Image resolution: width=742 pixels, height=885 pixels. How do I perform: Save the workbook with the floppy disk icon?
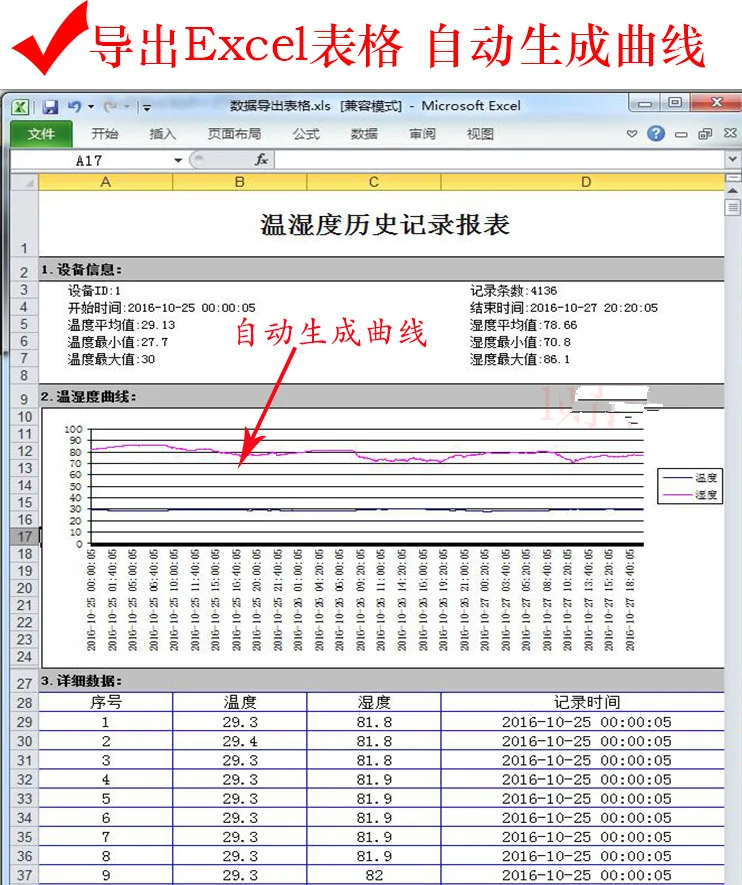(x=51, y=107)
